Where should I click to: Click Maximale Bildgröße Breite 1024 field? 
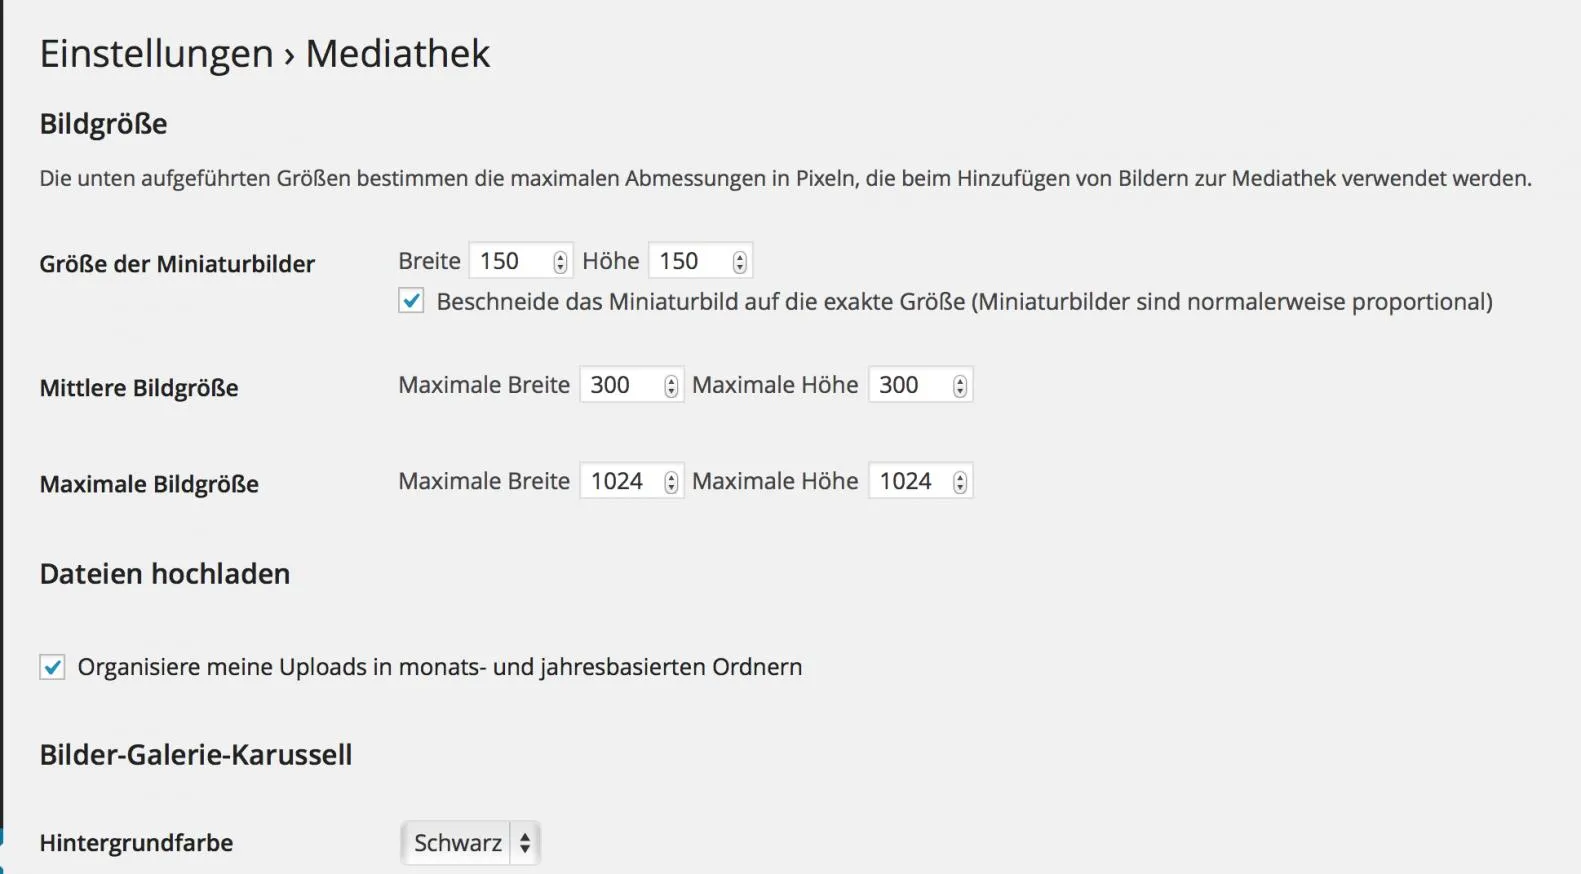pyautogui.click(x=631, y=481)
